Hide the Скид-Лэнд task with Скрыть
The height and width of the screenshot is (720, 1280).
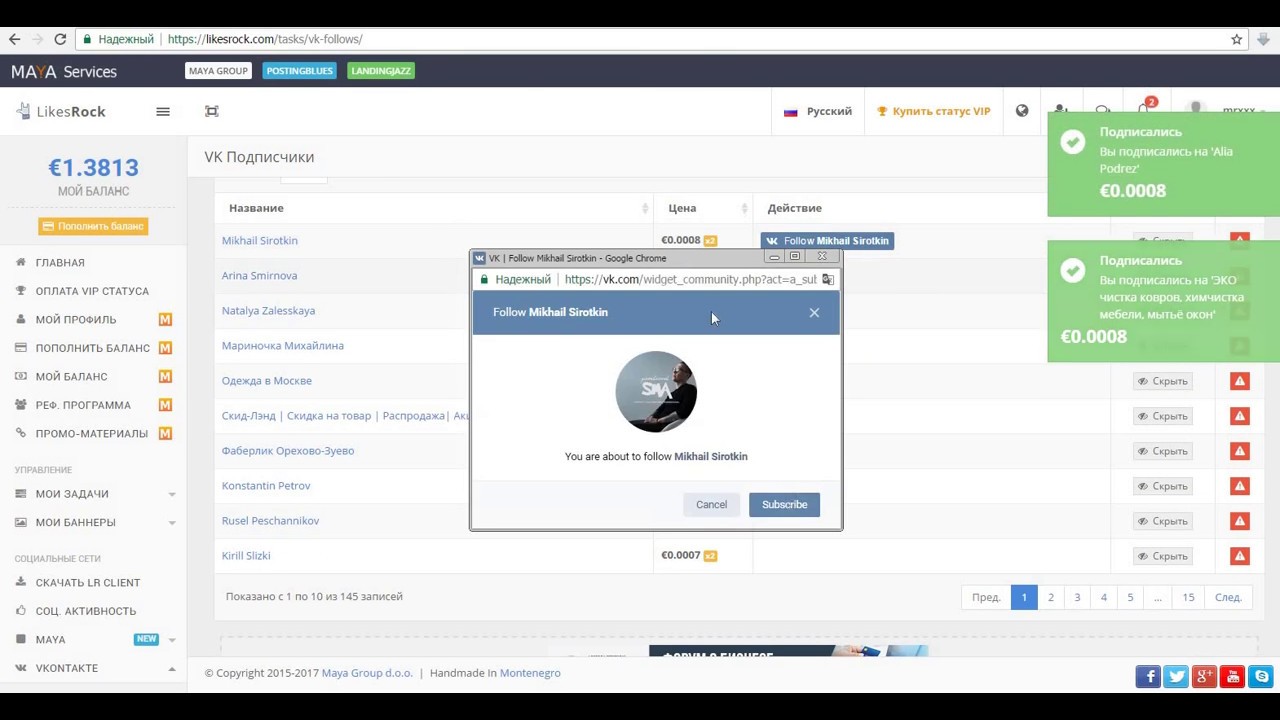tap(1162, 416)
